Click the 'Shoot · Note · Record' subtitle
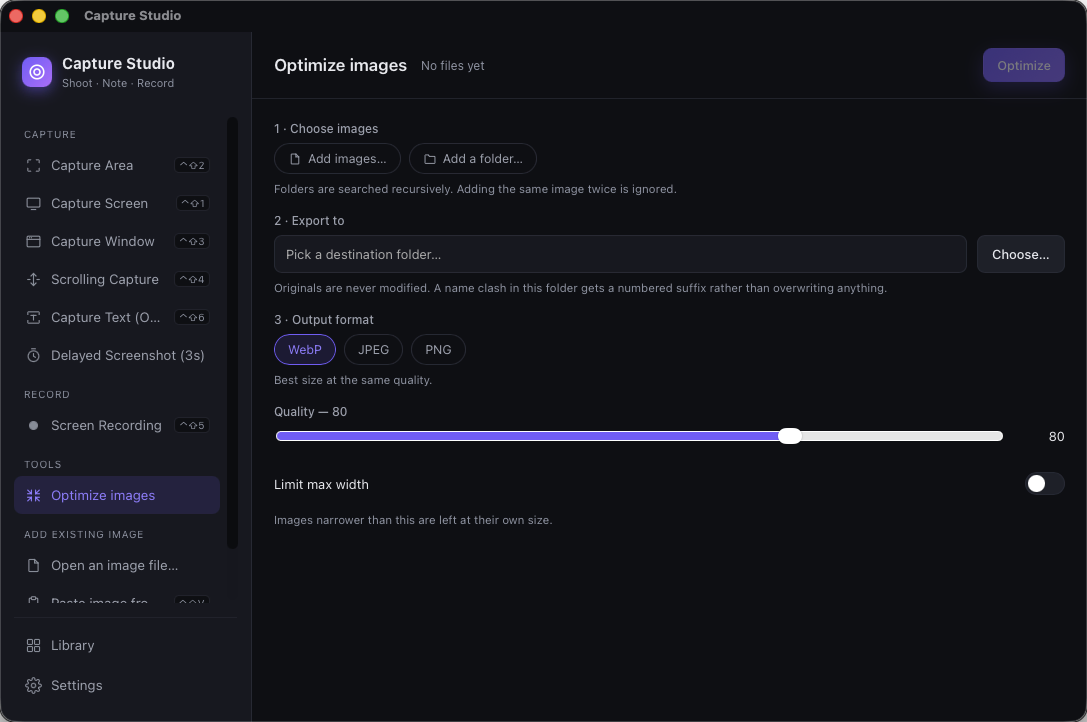Image resolution: width=1087 pixels, height=722 pixels. pos(118,83)
